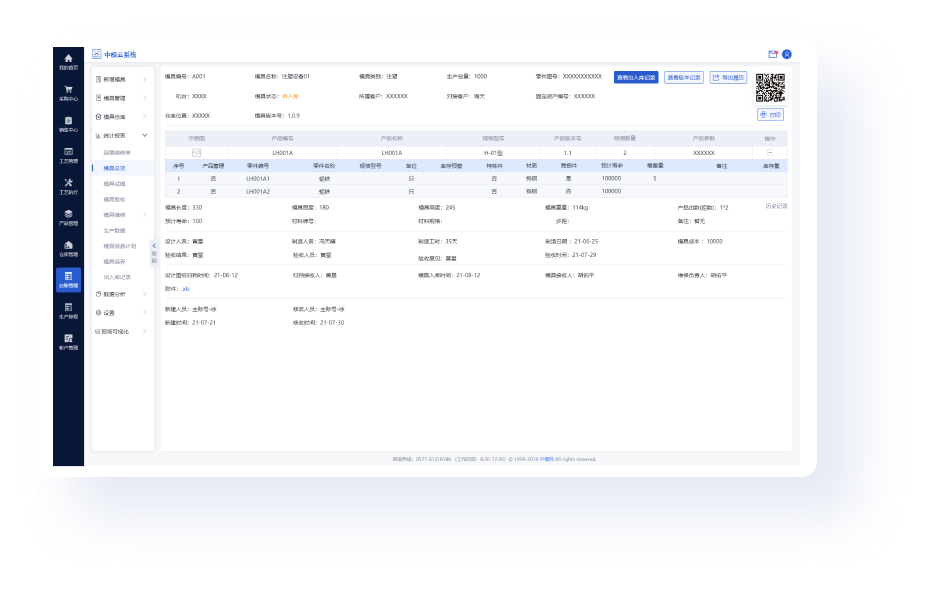Open the user avatar icon
Image resolution: width=930 pixels, height=590 pixels.
coord(786,54)
